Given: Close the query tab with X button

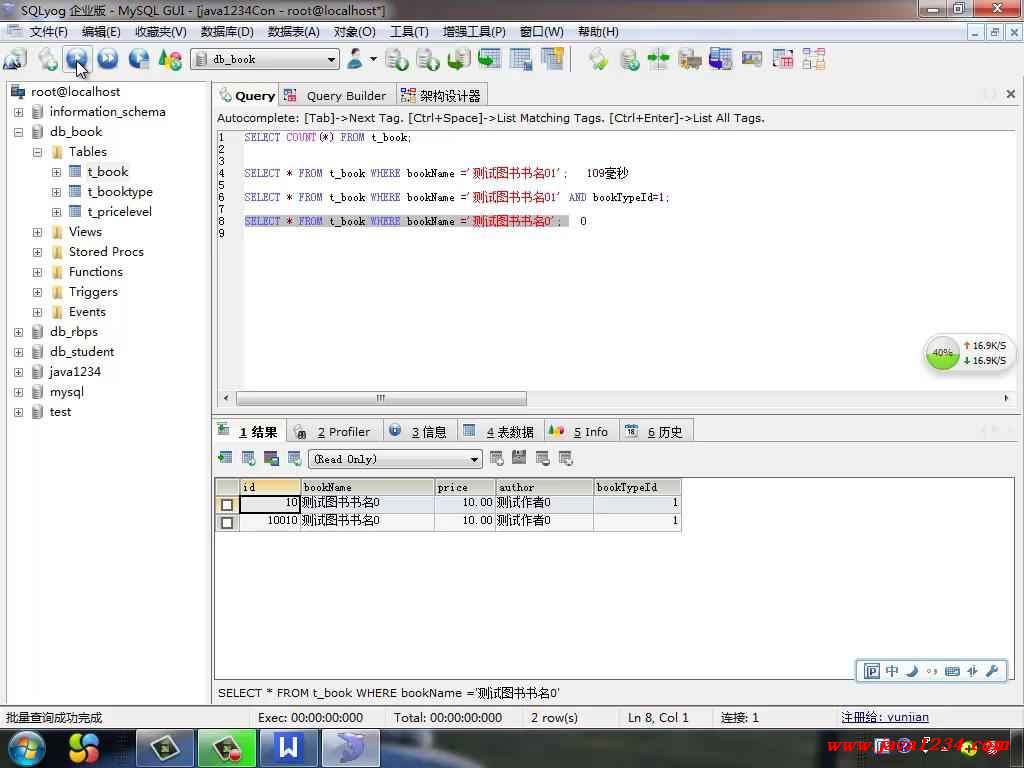Looking at the screenshot, I should (1010, 94).
